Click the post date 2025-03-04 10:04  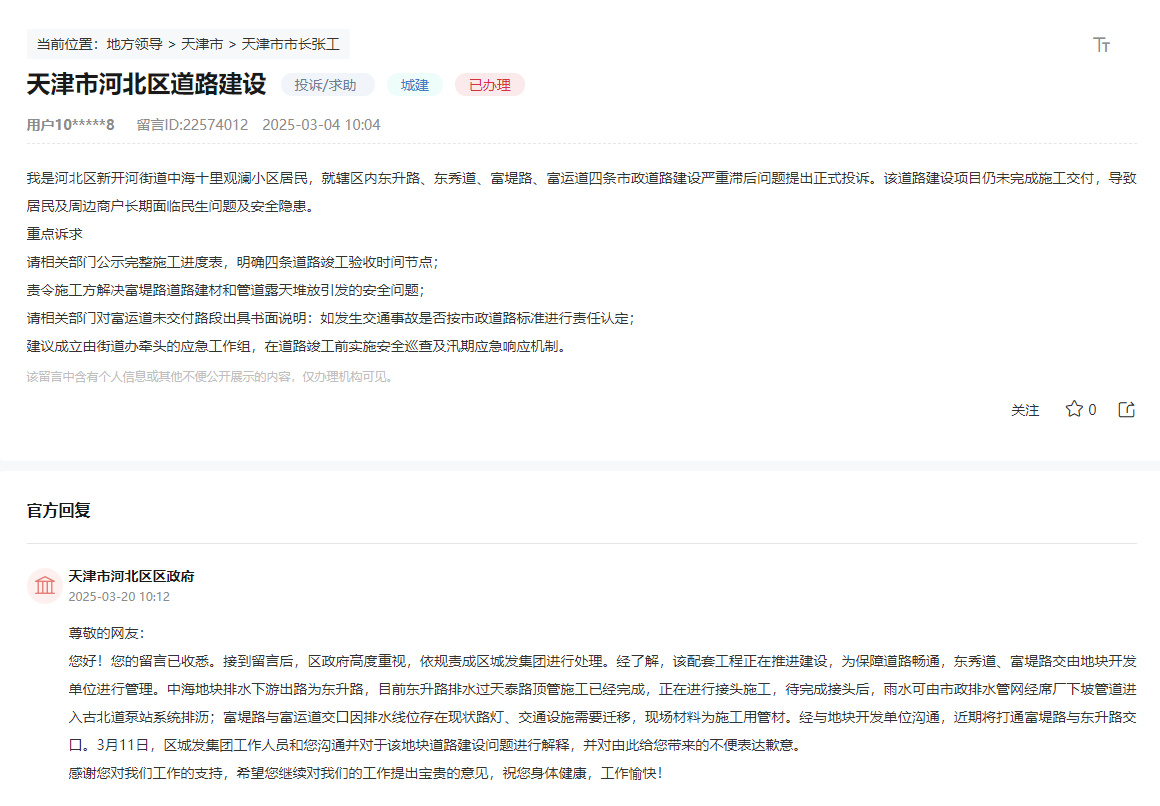pyautogui.click(x=321, y=125)
